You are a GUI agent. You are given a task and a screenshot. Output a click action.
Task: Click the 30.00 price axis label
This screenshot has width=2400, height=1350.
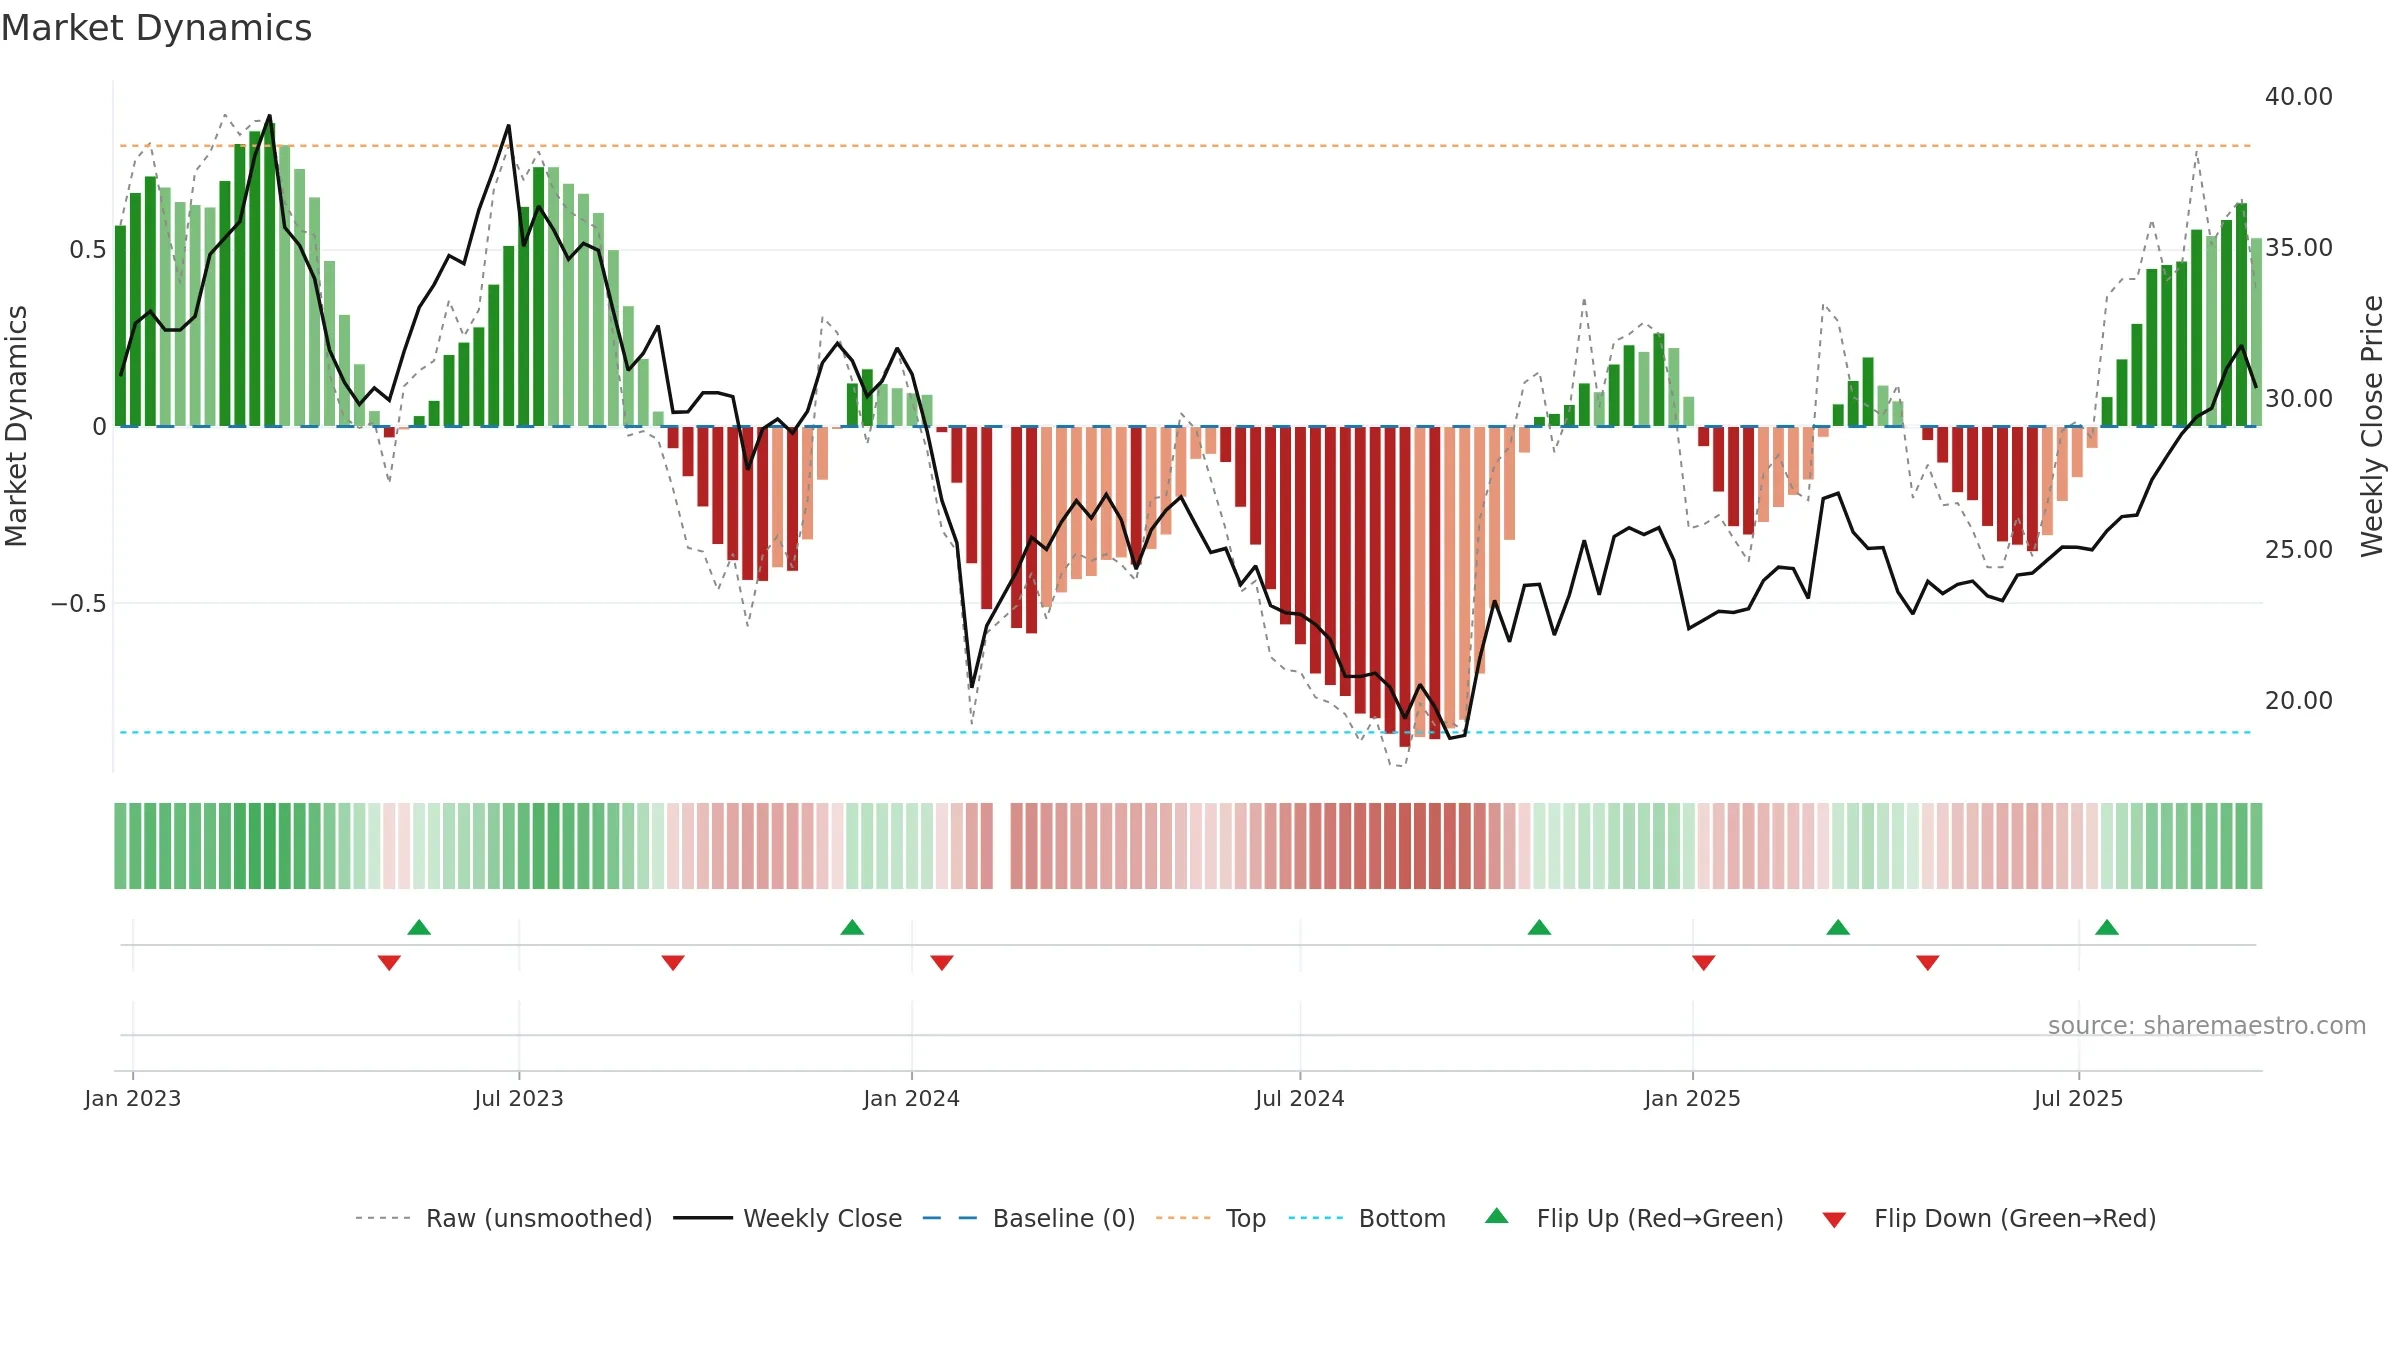point(2299,399)
